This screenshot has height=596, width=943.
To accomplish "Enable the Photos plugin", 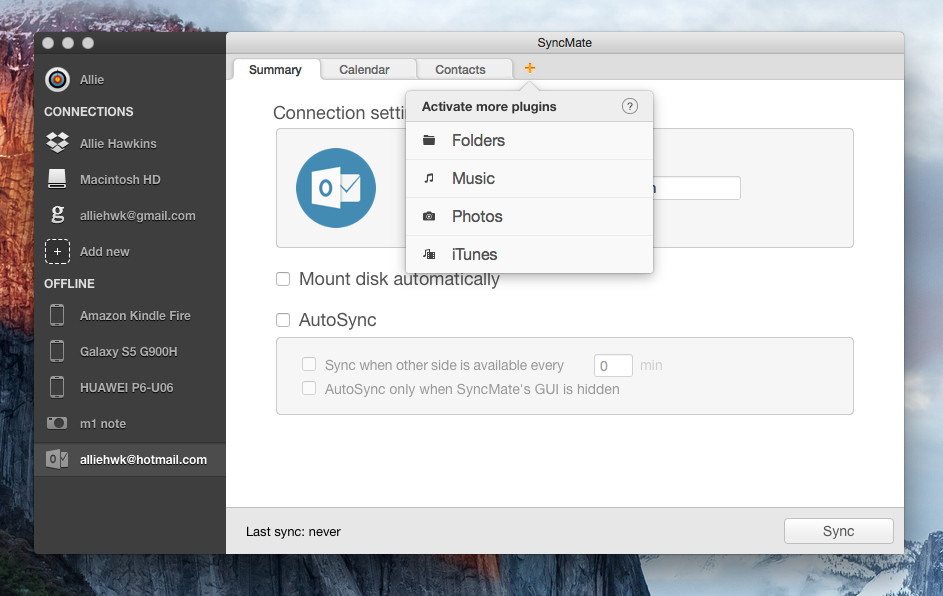I will click(x=477, y=216).
